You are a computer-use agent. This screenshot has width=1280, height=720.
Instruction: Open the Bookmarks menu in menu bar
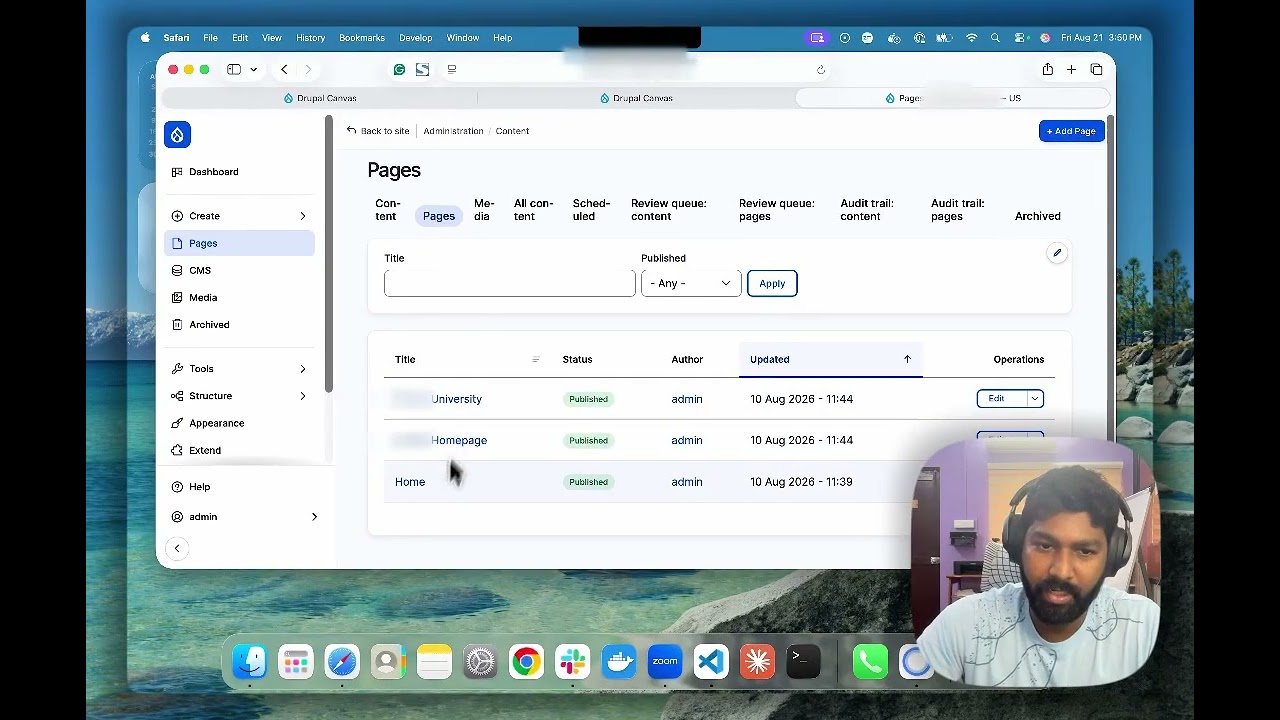[362, 38]
